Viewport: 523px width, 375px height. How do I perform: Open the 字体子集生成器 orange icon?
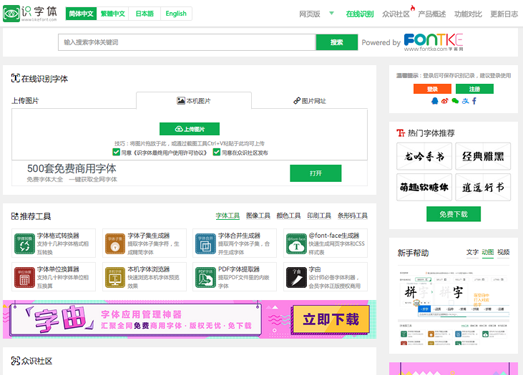115,244
